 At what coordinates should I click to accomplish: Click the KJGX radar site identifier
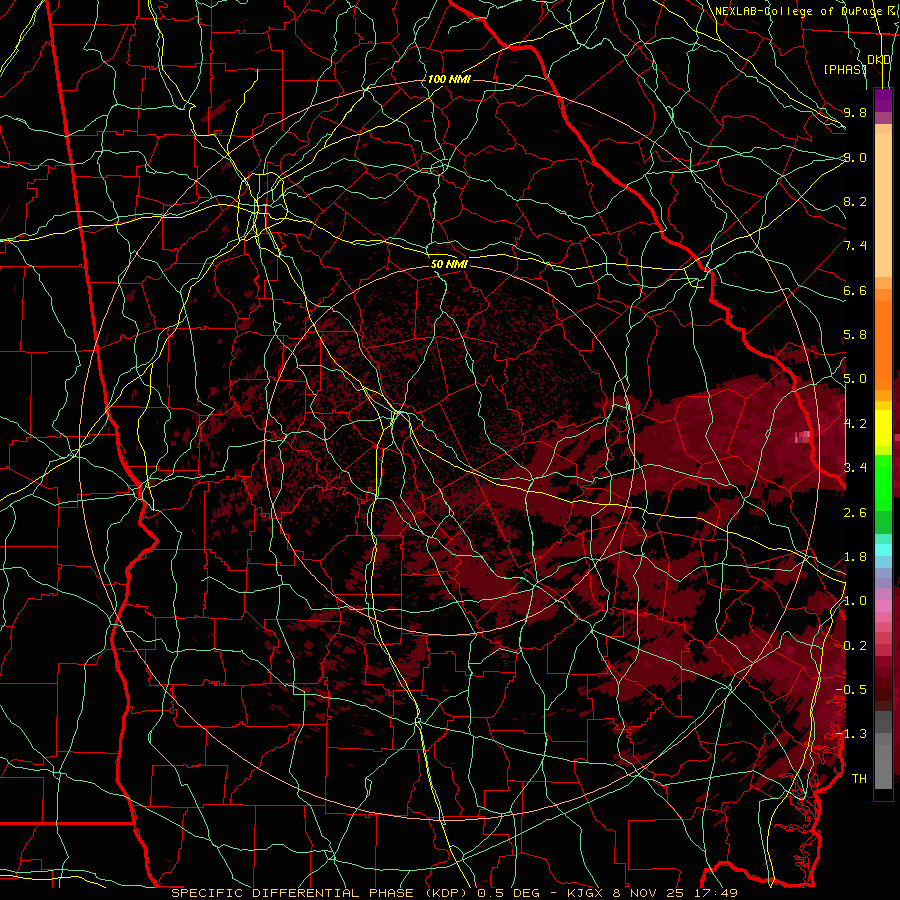click(586, 893)
